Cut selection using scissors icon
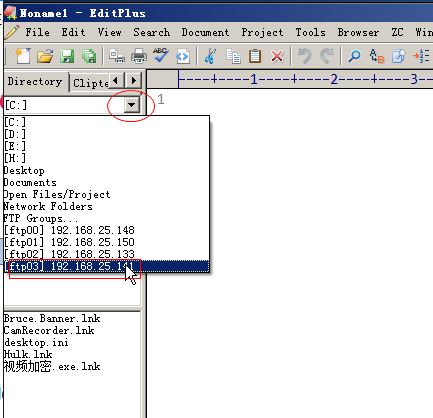This screenshot has height=418, width=433. [x=210, y=56]
